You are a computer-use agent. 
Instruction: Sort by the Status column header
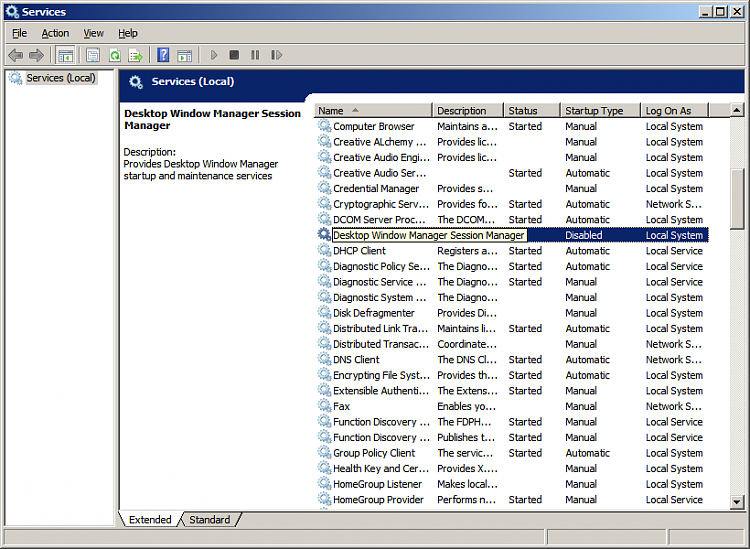[x=531, y=110]
